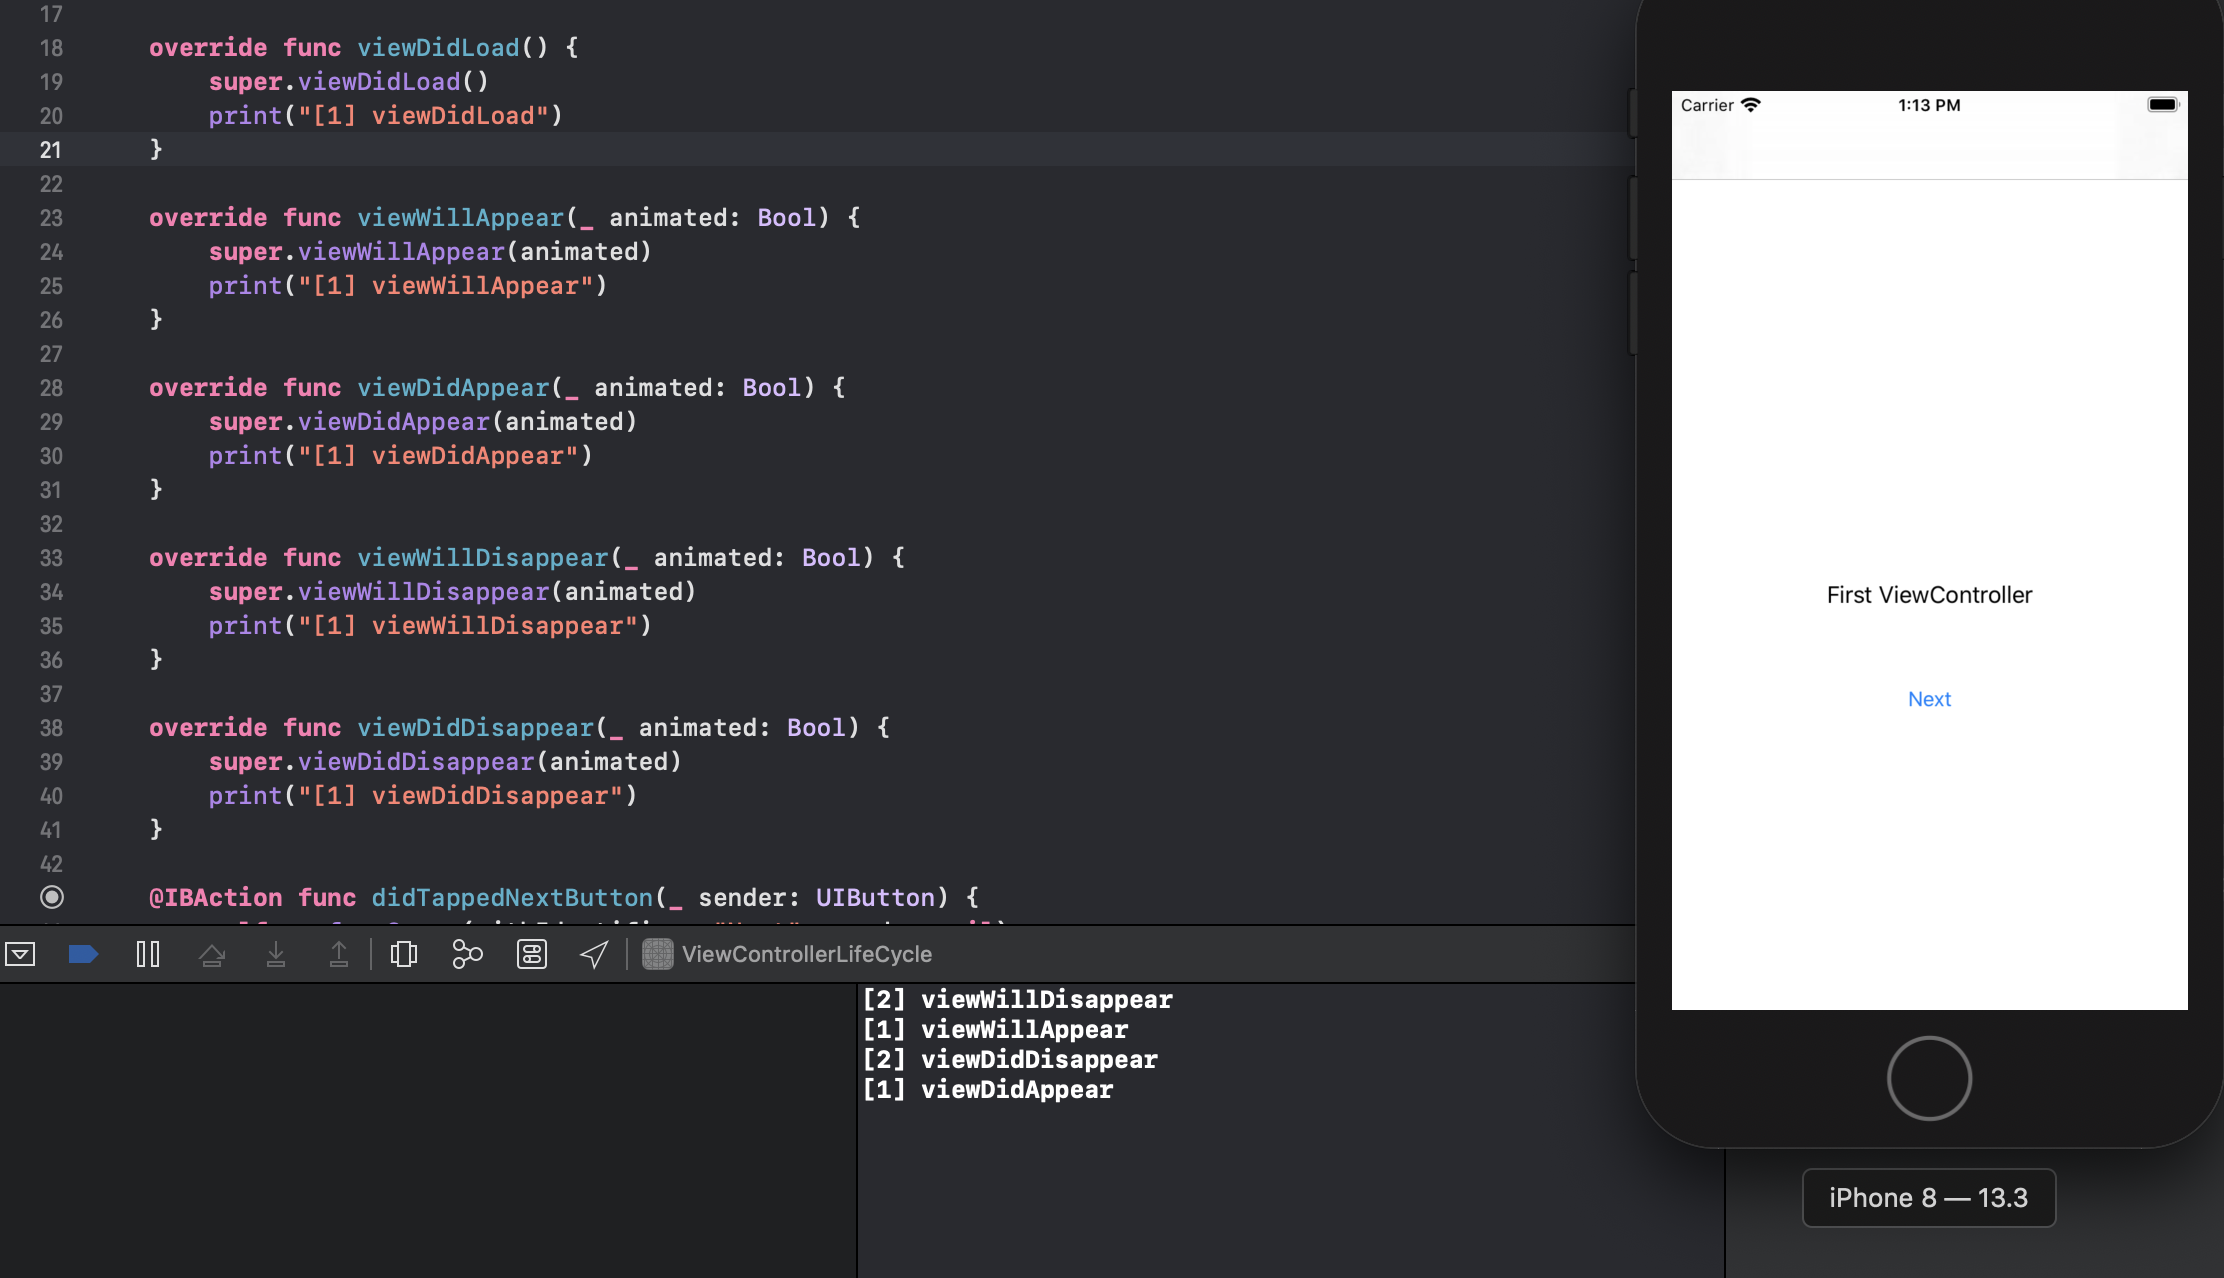
Task: Click the Step Over debug icon
Action: [212, 954]
